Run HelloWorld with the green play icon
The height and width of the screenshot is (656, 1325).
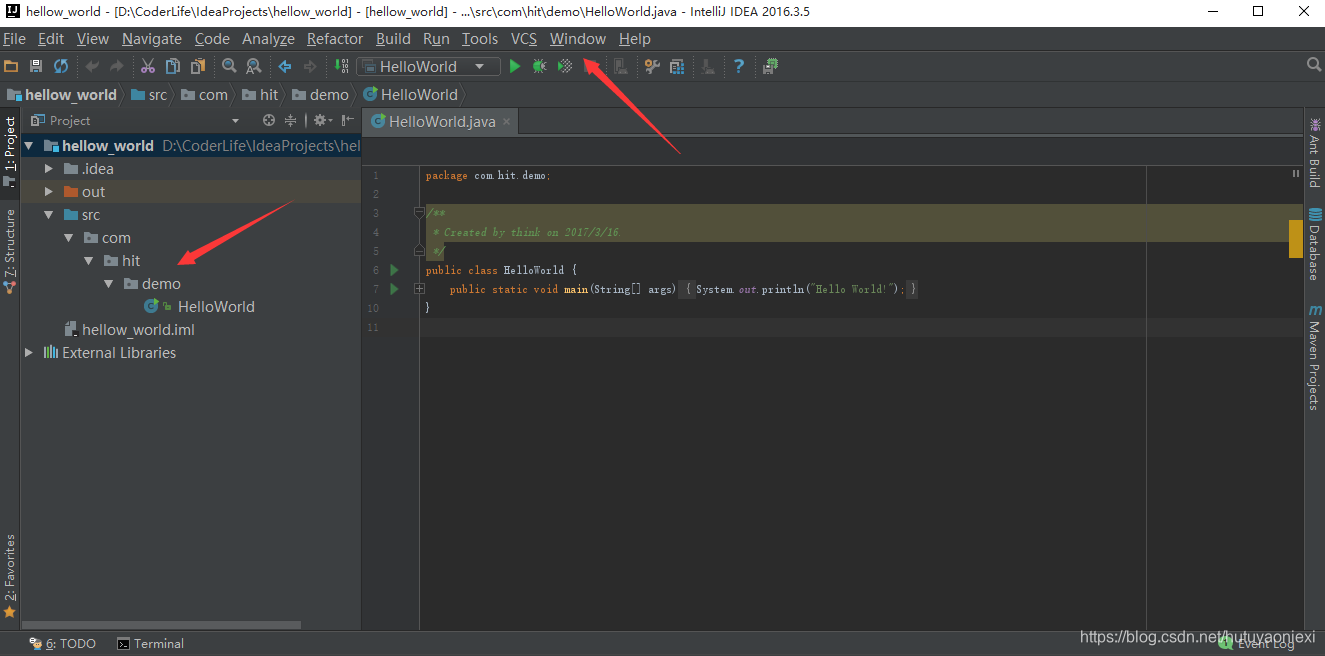pyautogui.click(x=515, y=66)
